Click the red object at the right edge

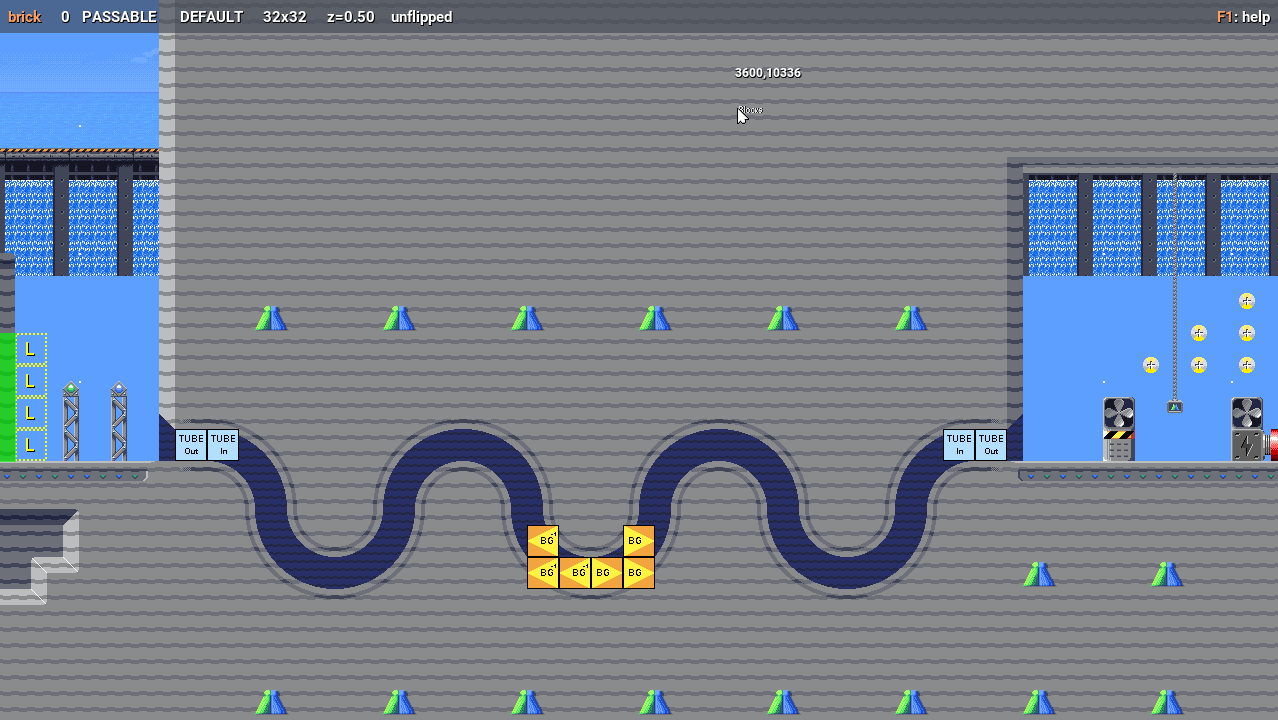click(x=1272, y=445)
